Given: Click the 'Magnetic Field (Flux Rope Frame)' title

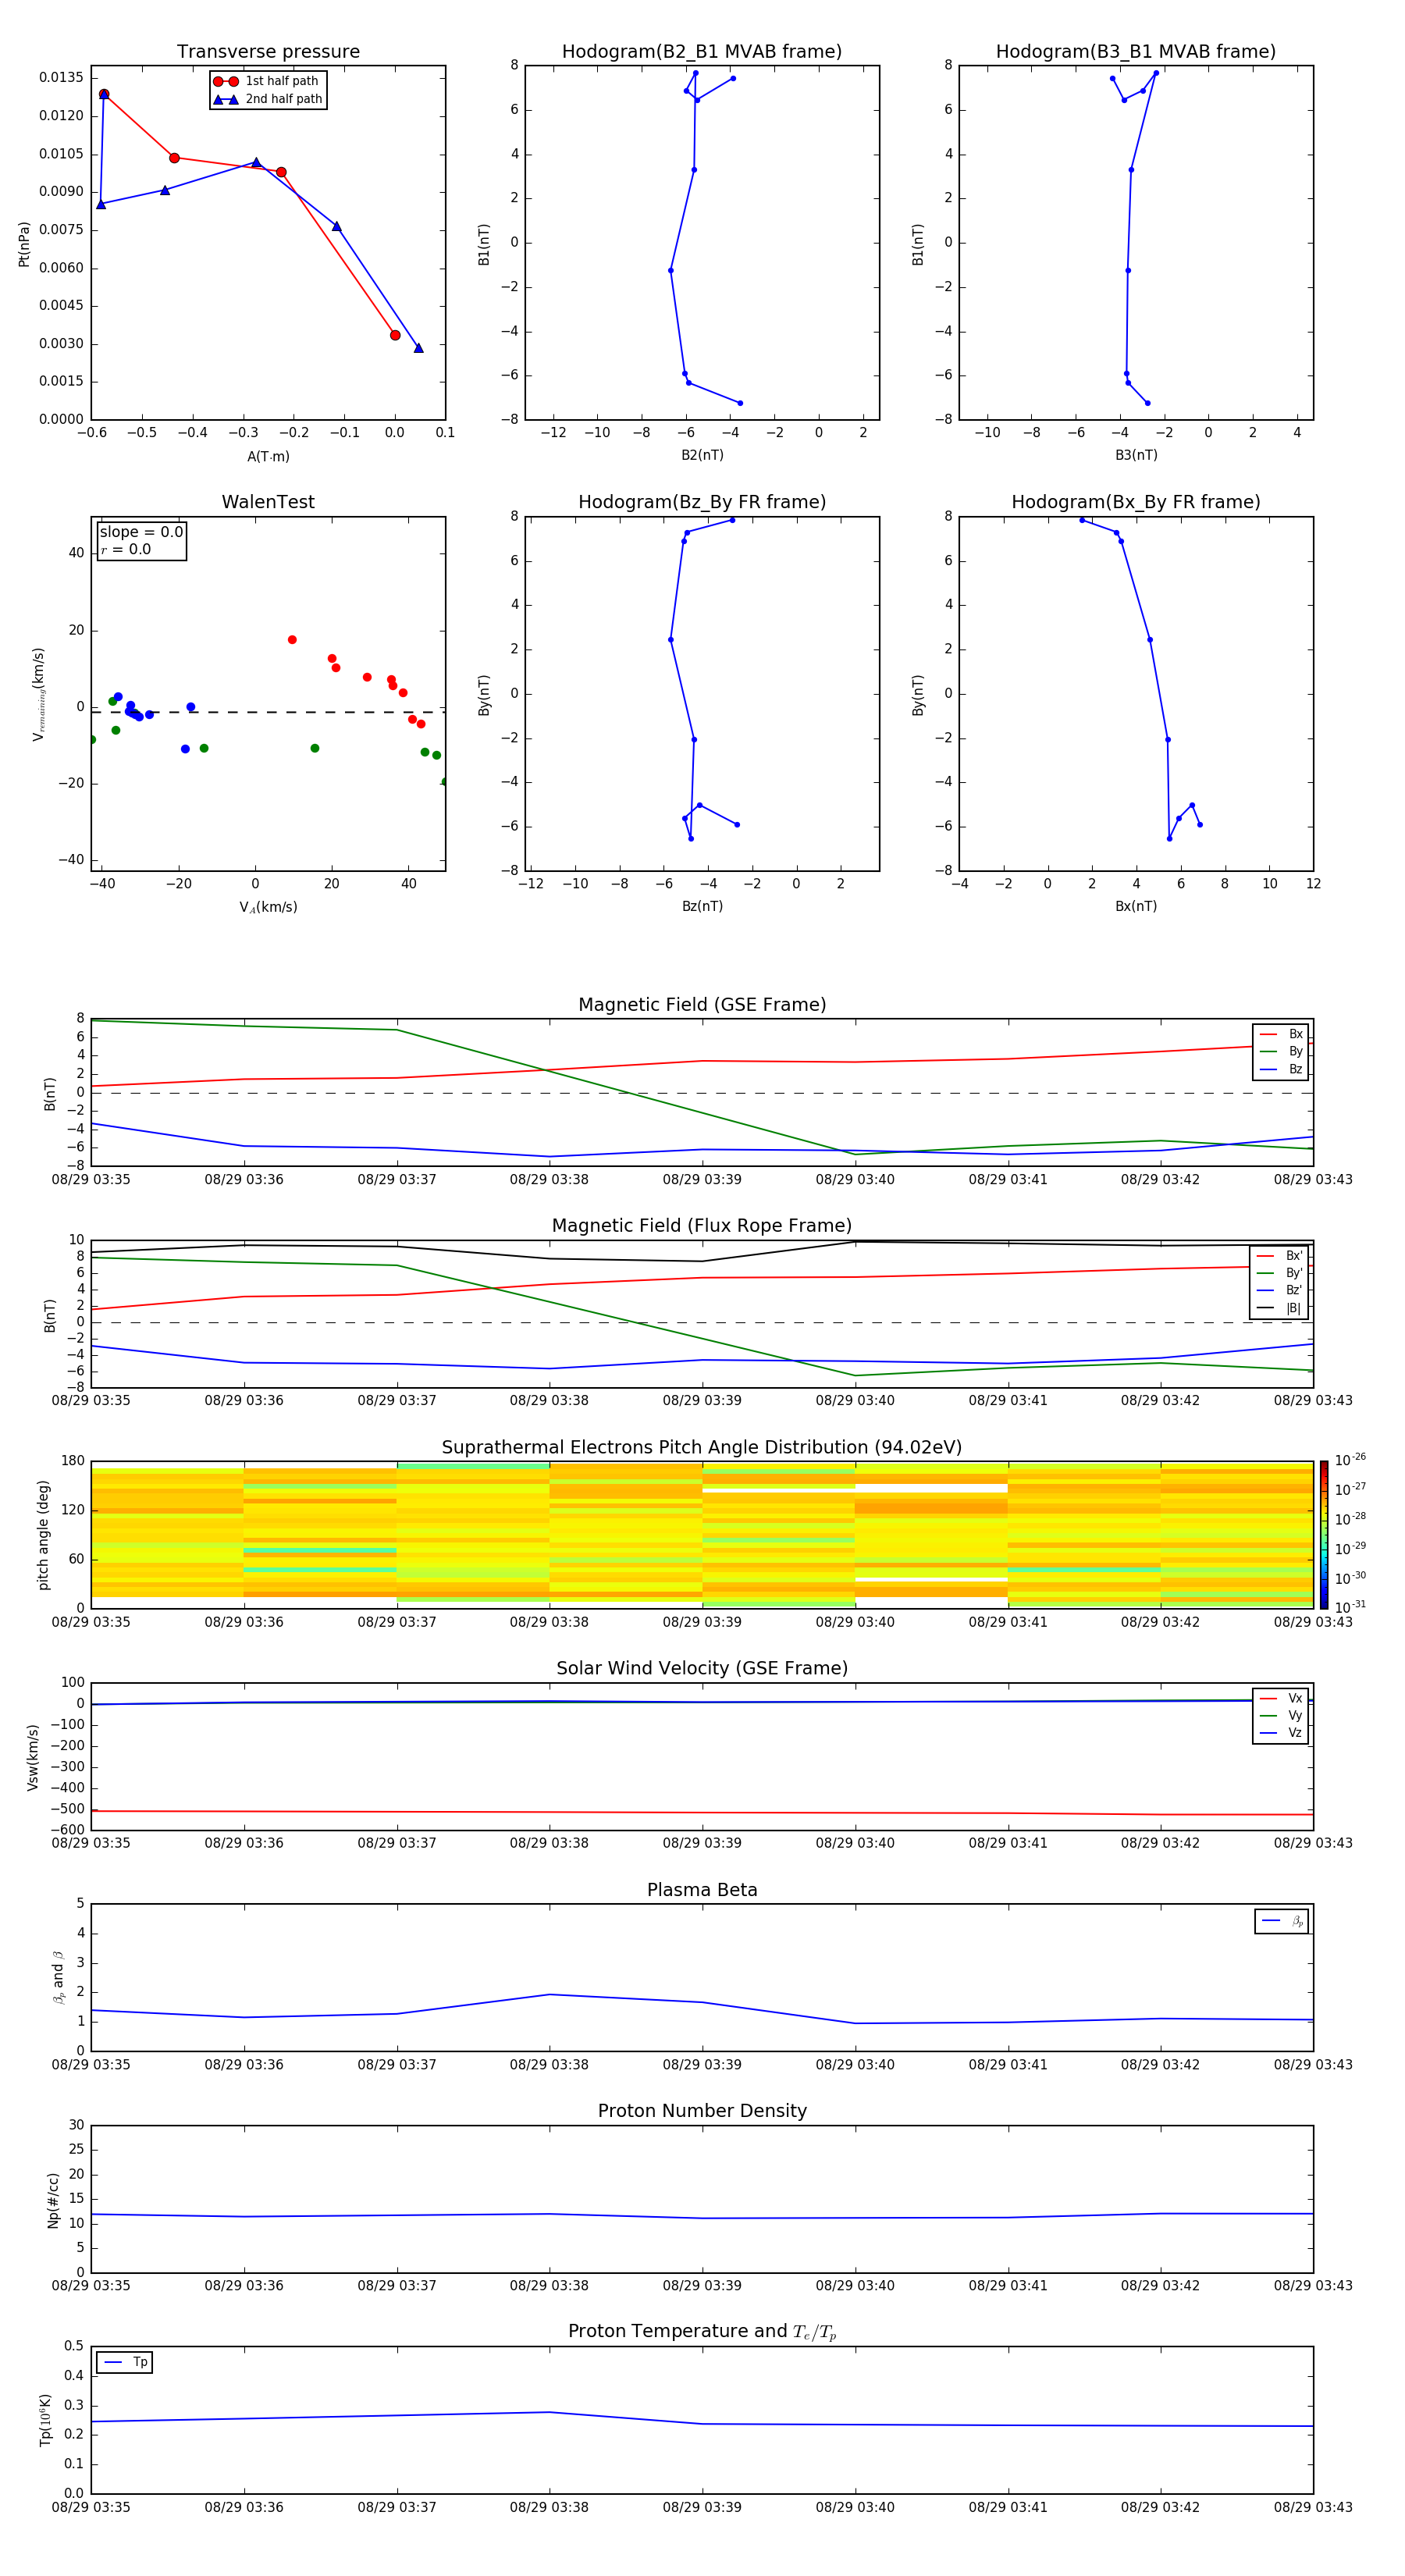Looking at the screenshot, I should [x=702, y=1226].
